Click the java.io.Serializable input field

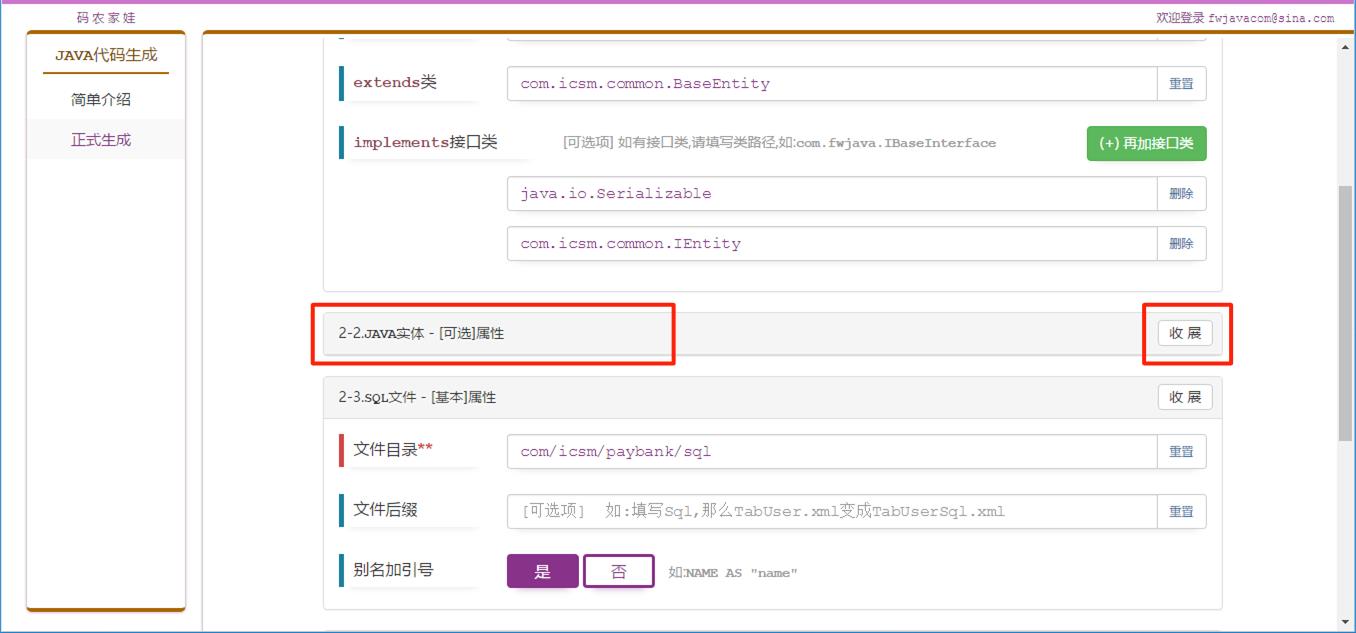click(831, 194)
